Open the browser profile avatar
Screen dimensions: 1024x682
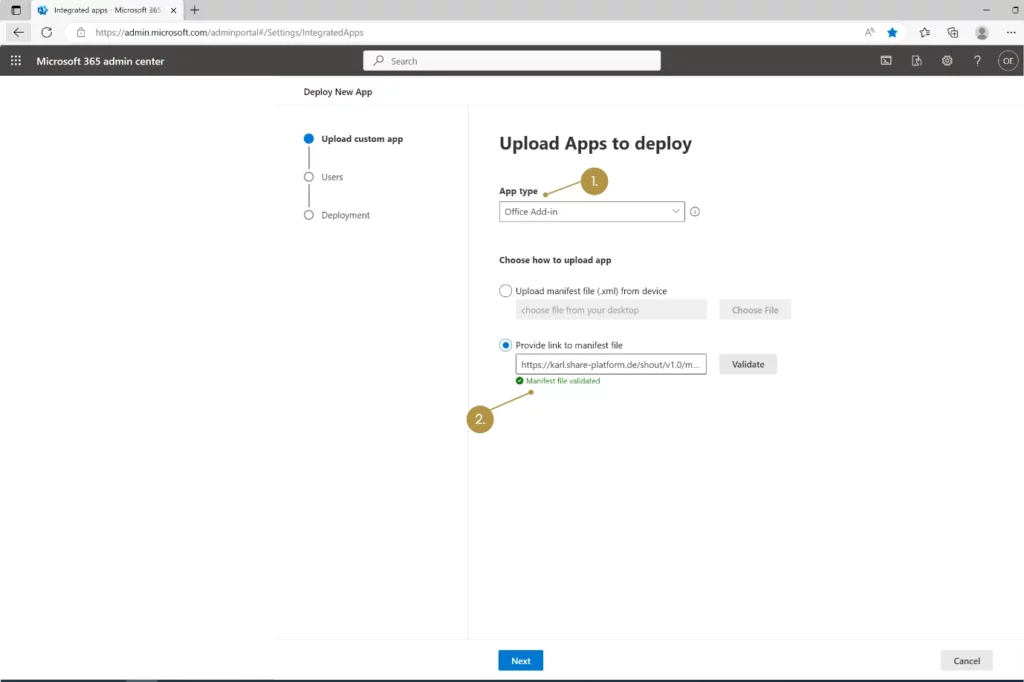982,32
